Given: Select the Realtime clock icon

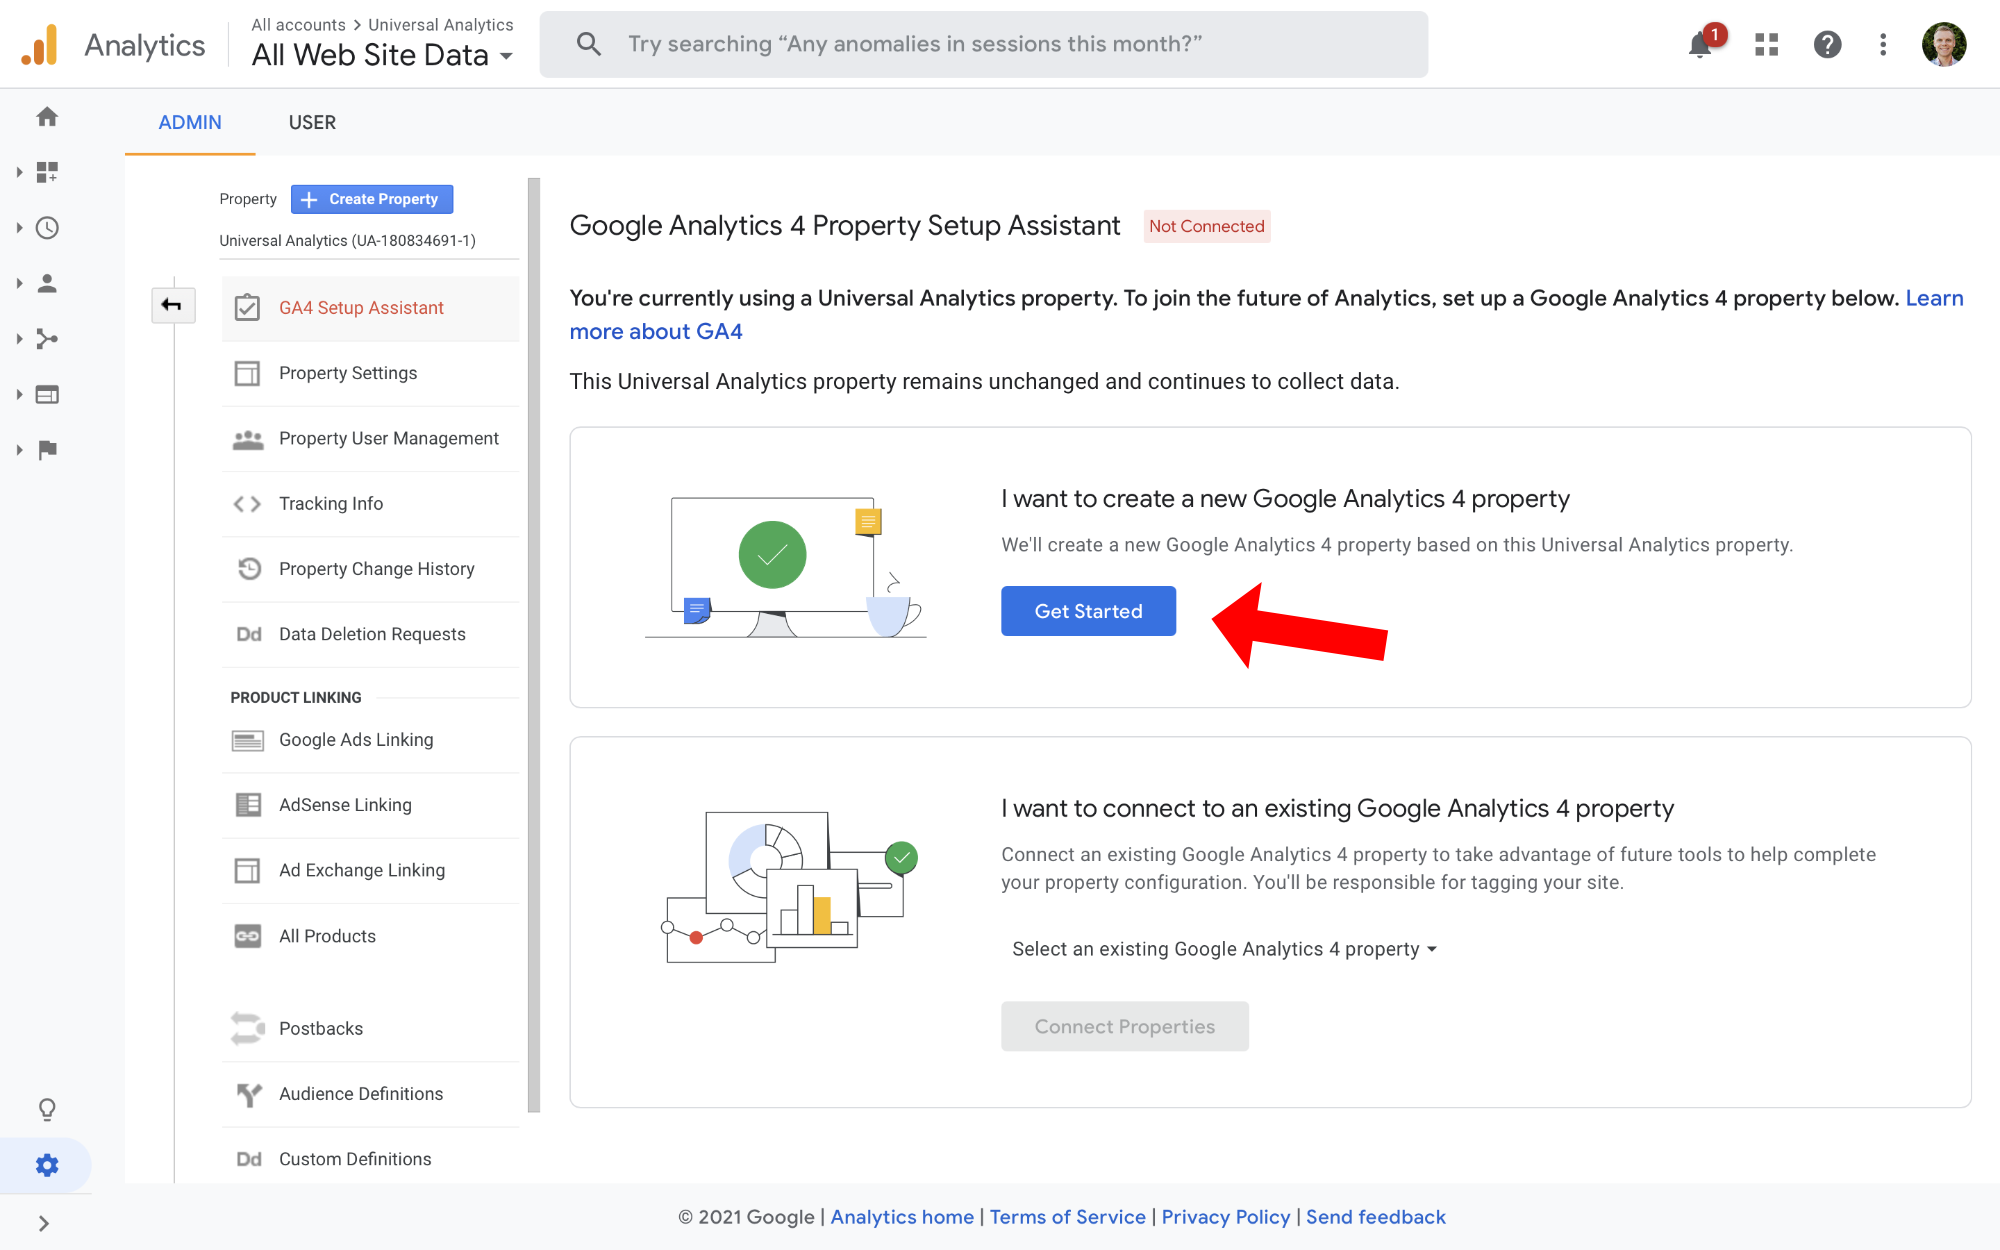Looking at the screenshot, I should [x=47, y=227].
